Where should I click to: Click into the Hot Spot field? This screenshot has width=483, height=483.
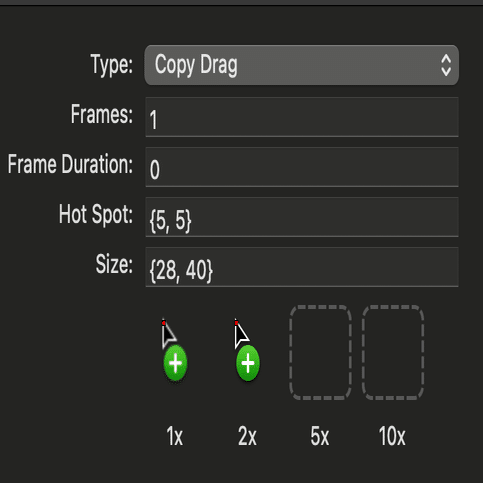pos(302,217)
